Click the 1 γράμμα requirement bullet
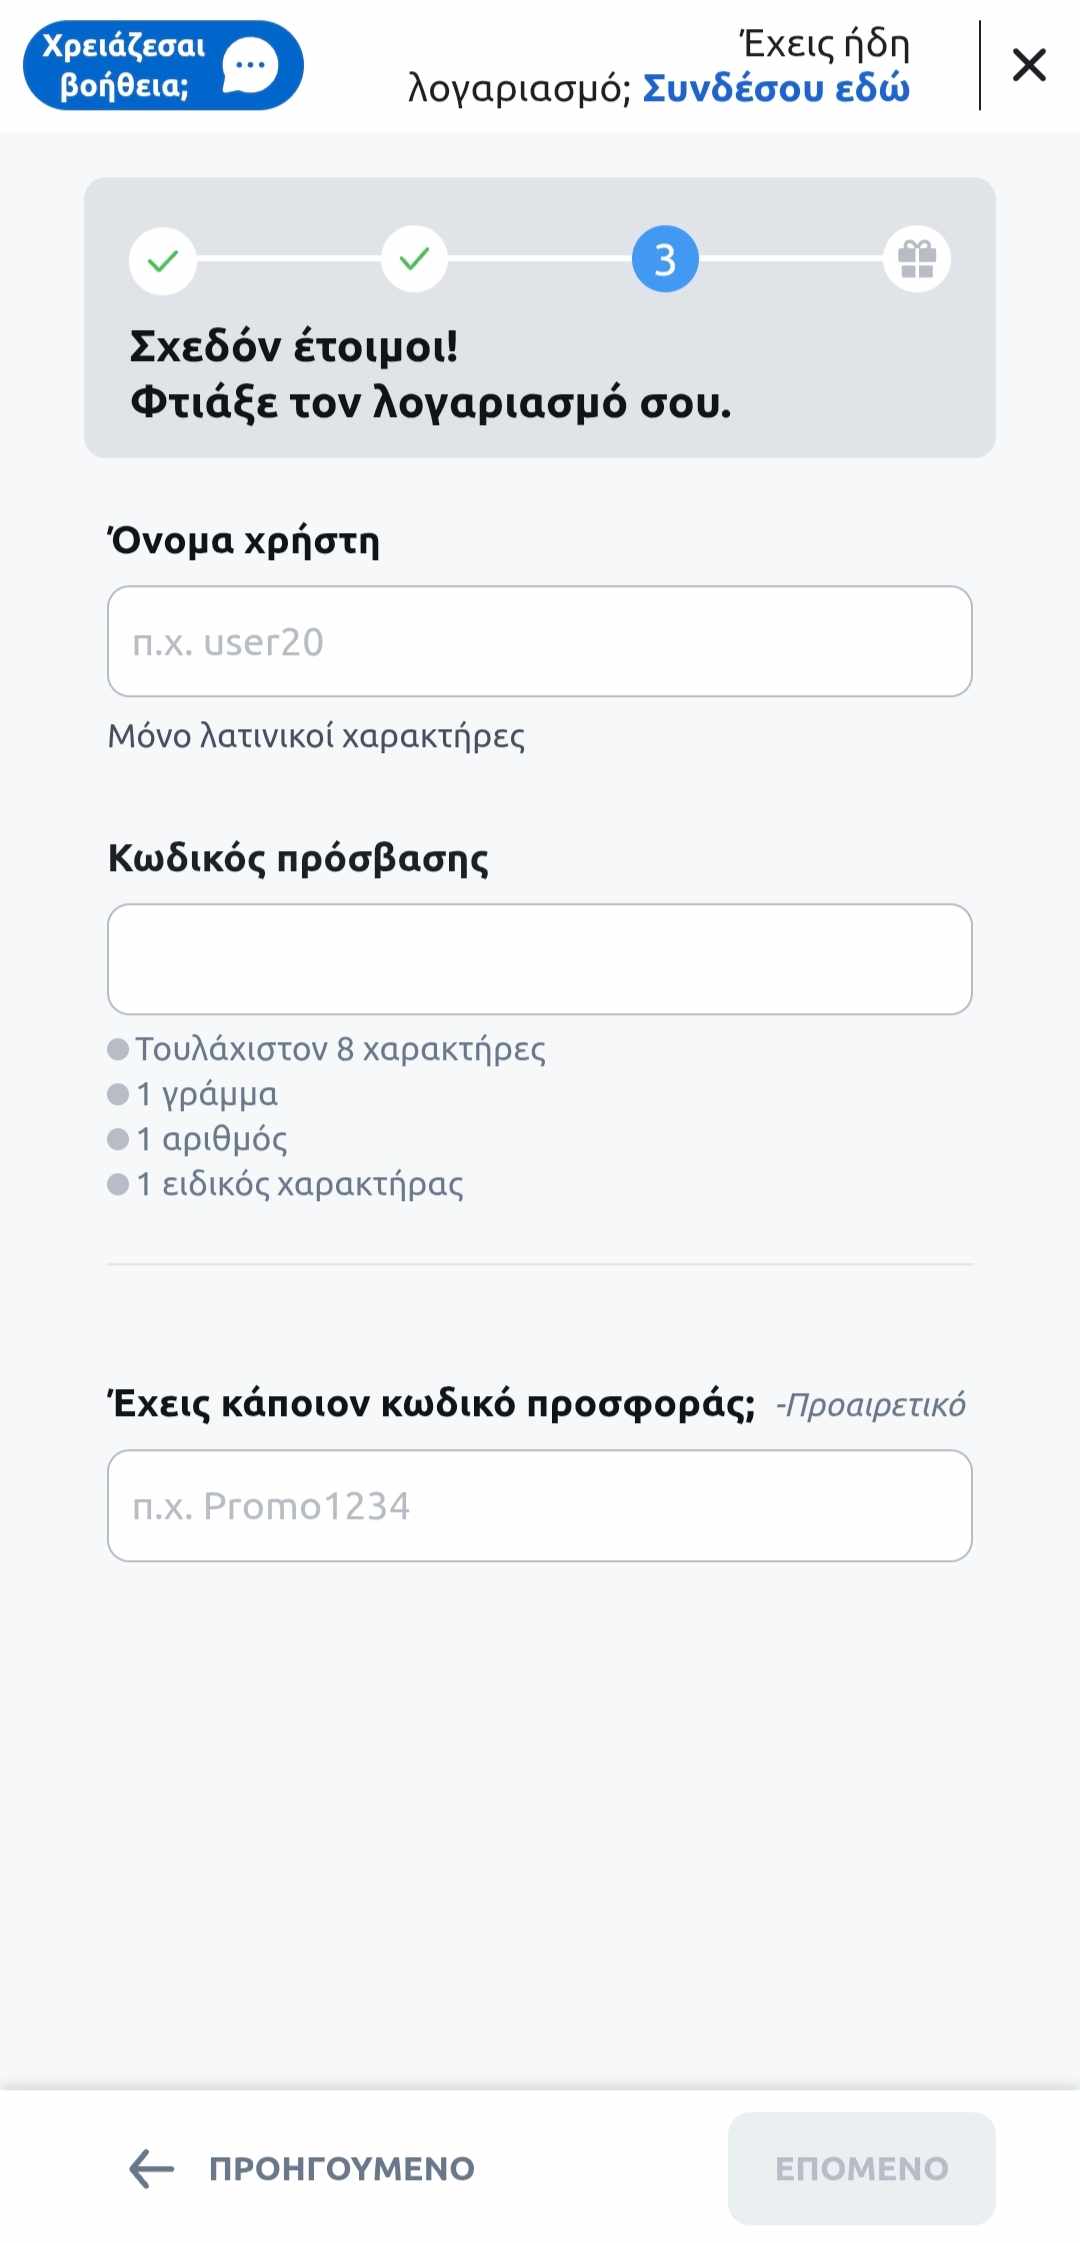The width and height of the screenshot is (1080, 2243). (193, 1093)
